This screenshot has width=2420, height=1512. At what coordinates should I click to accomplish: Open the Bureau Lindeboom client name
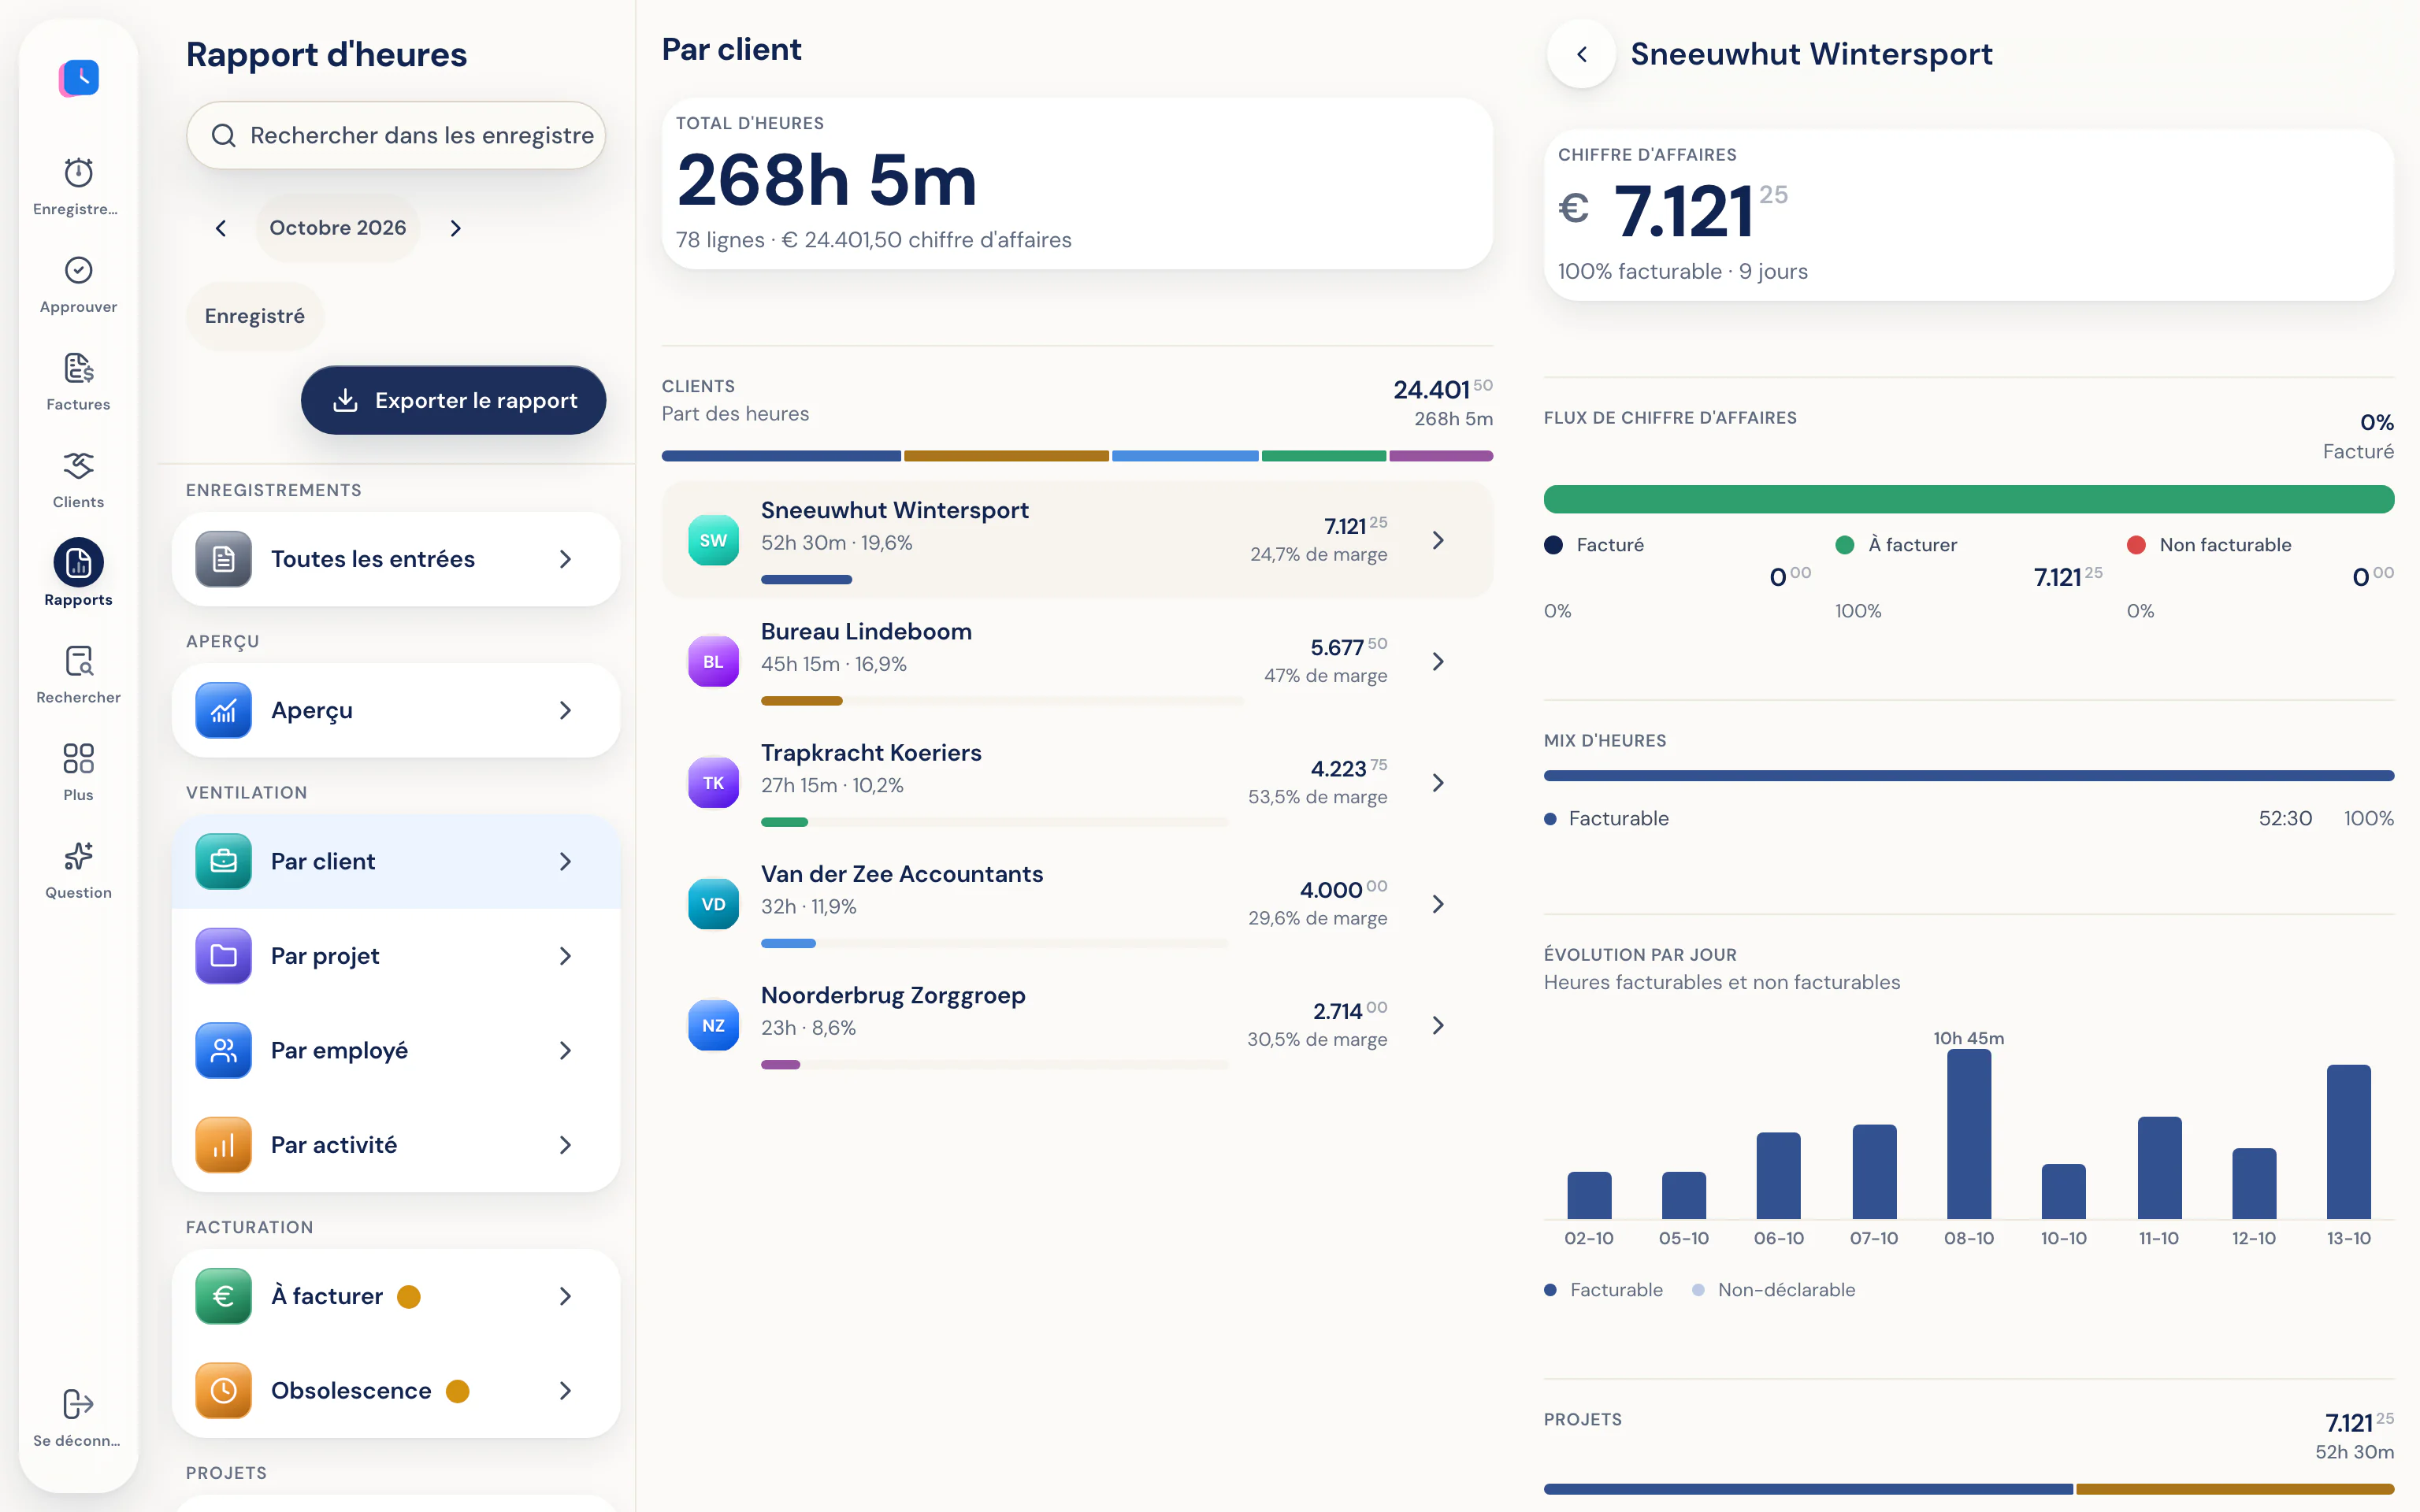click(x=866, y=631)
